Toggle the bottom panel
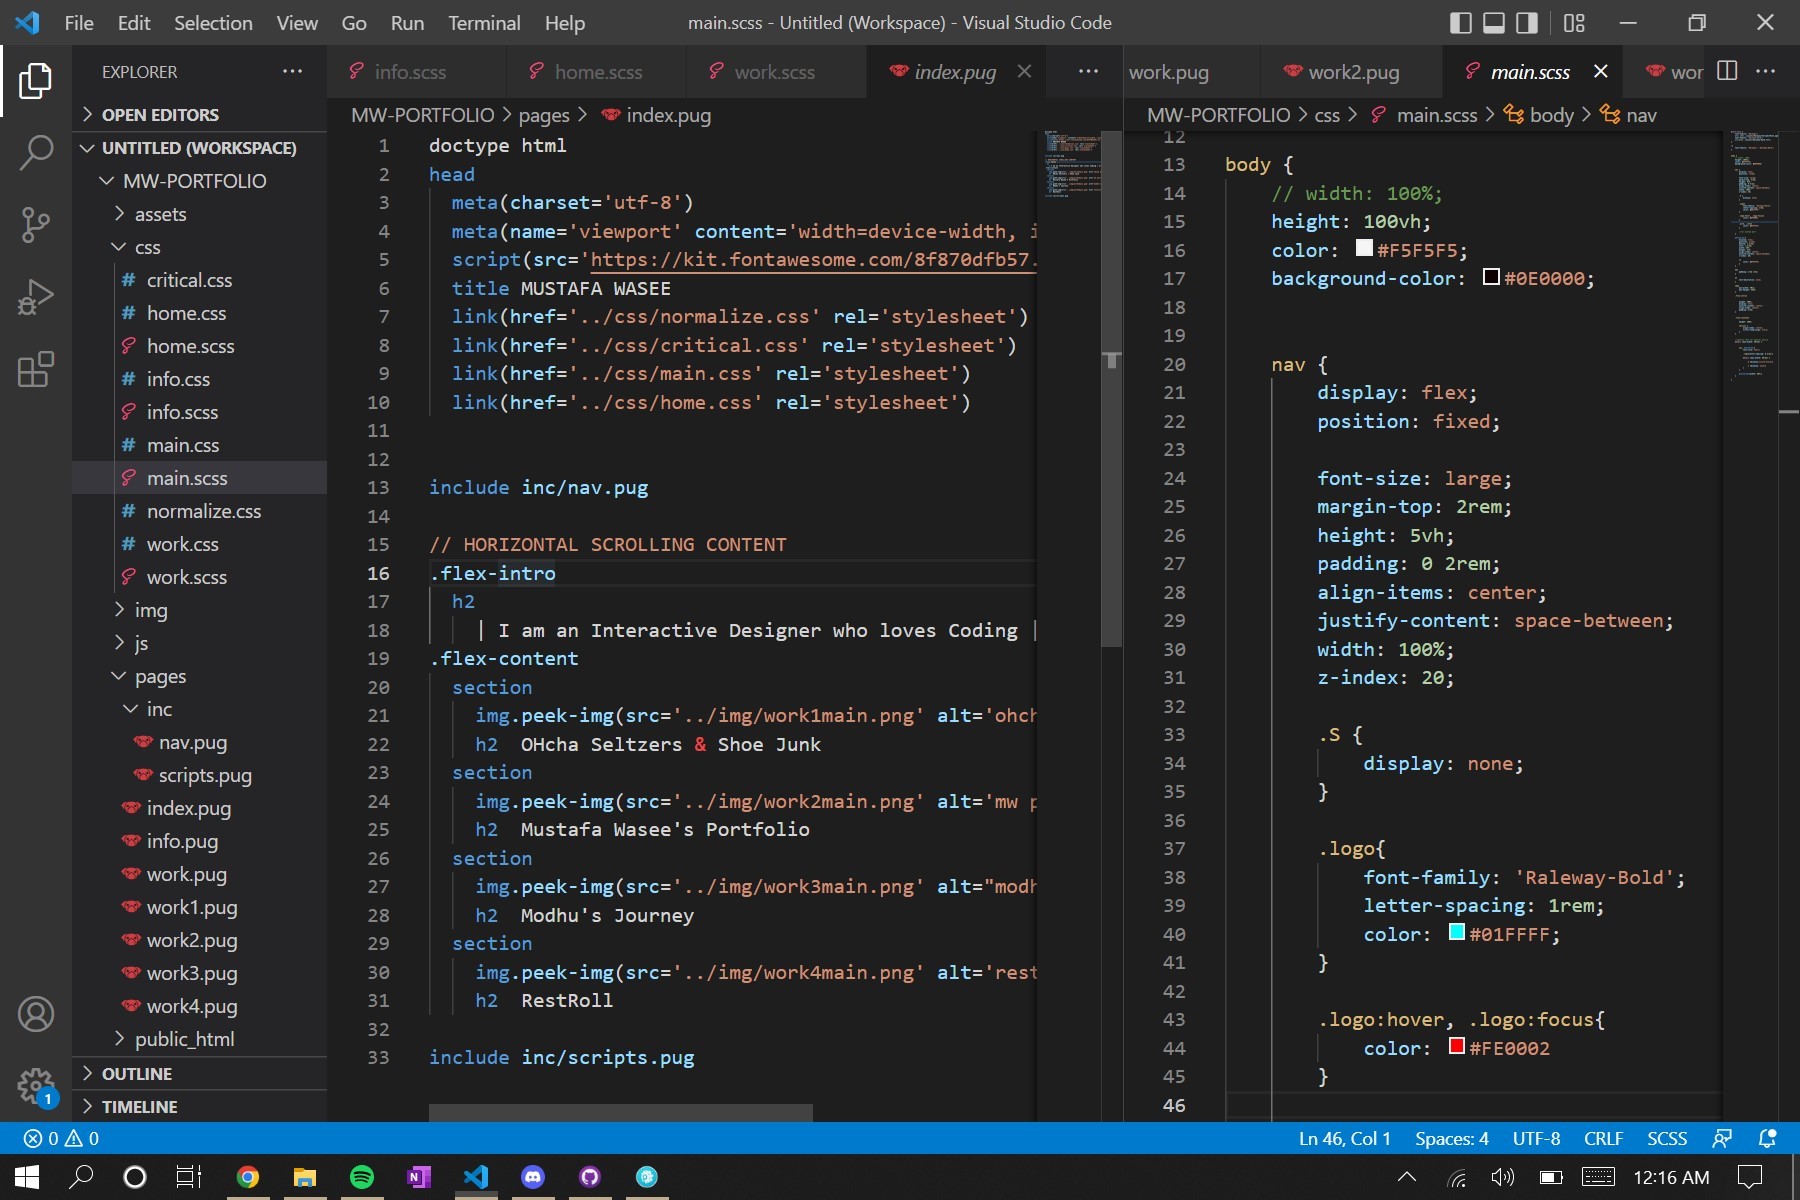 (1494, 22)
